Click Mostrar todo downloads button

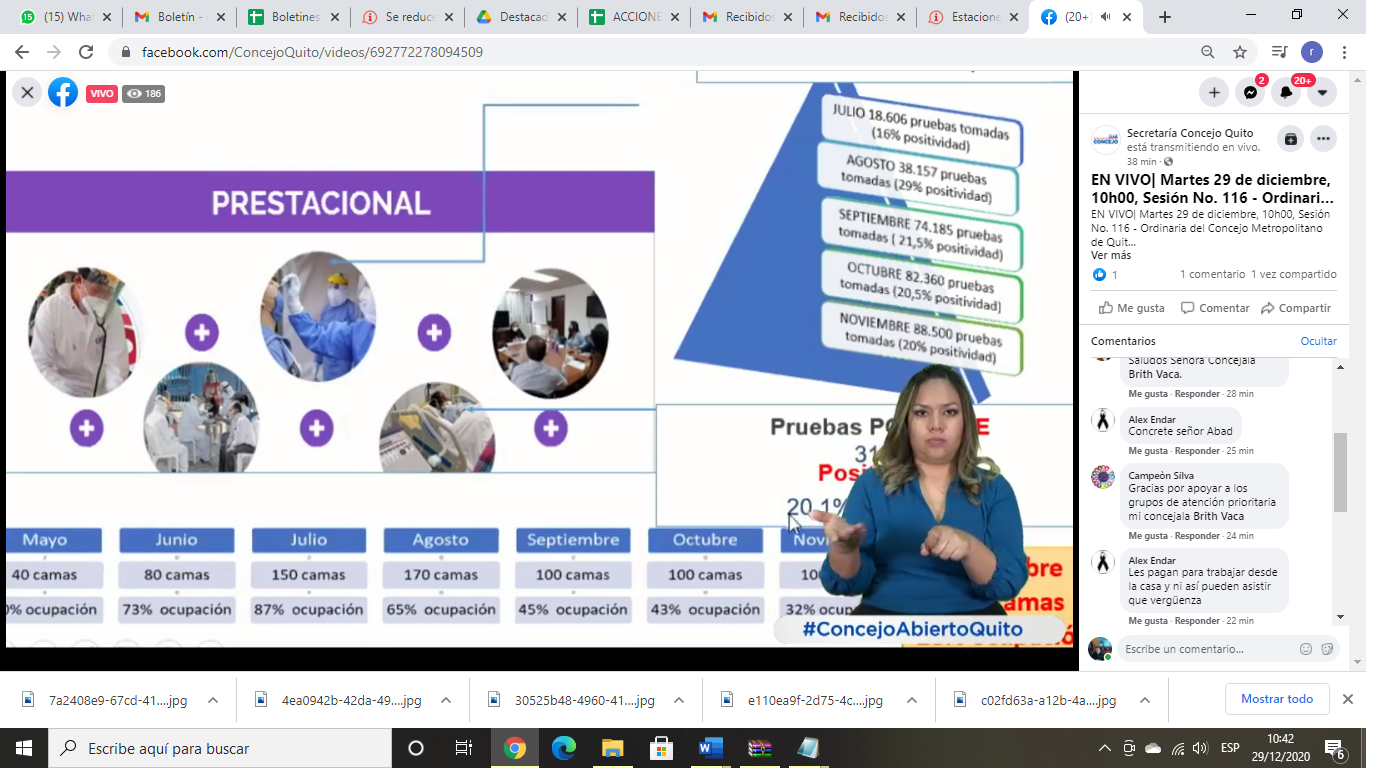coord(1276,699)
